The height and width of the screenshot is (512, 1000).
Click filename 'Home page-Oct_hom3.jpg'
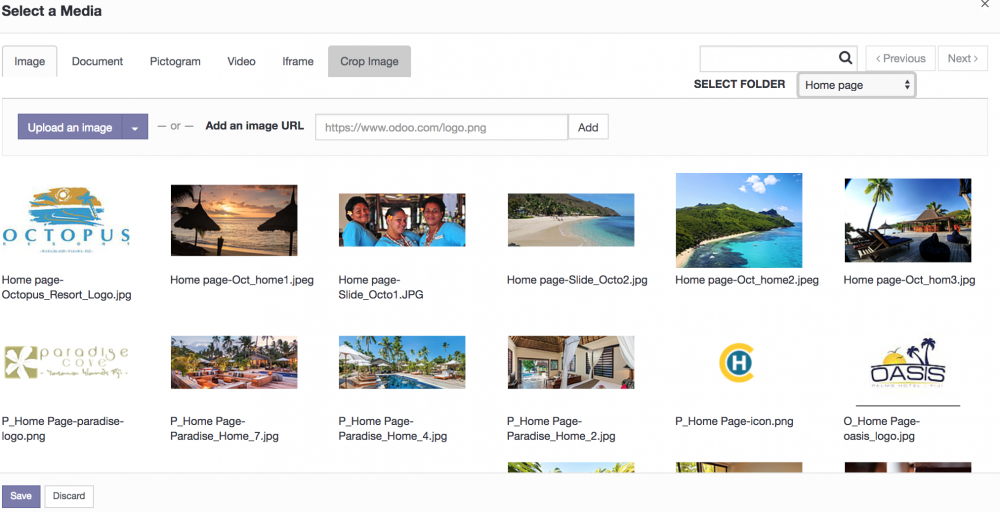click(x=909, y=280)
